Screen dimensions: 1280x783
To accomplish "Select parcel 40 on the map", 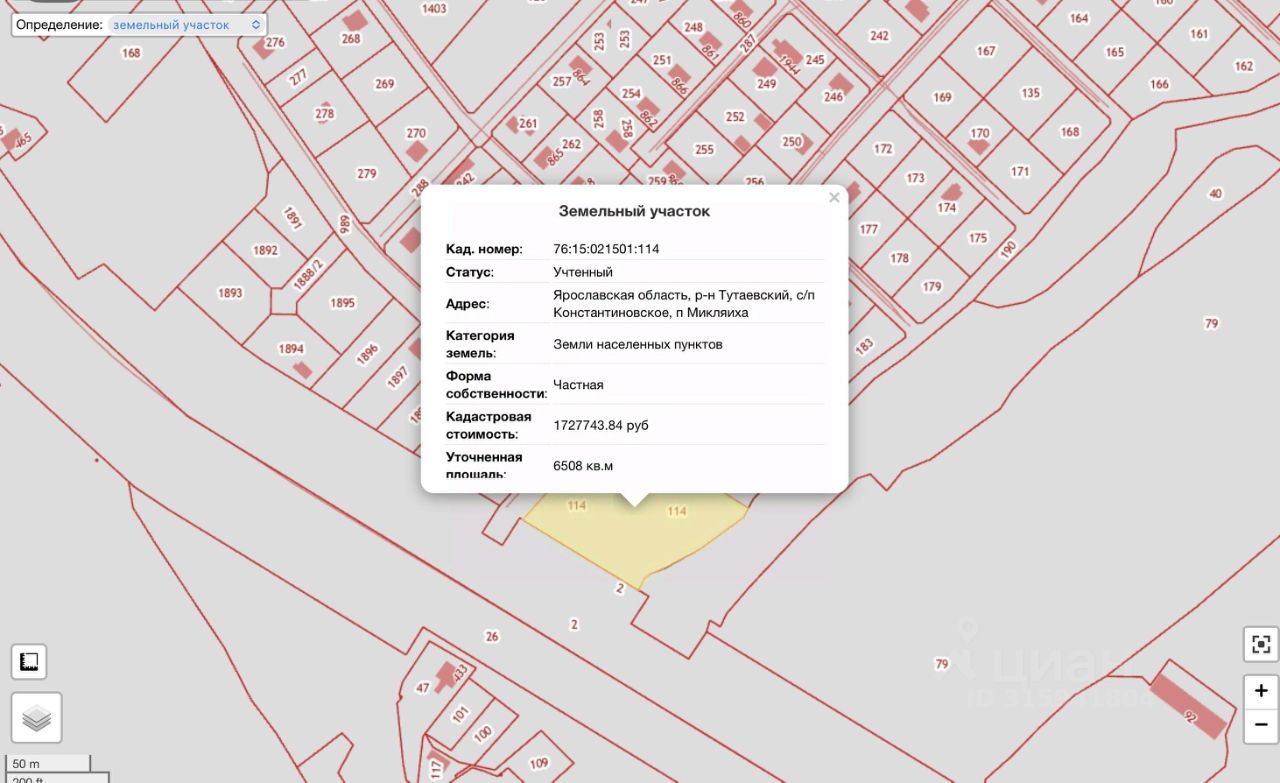I will (x=1215, y=194).
